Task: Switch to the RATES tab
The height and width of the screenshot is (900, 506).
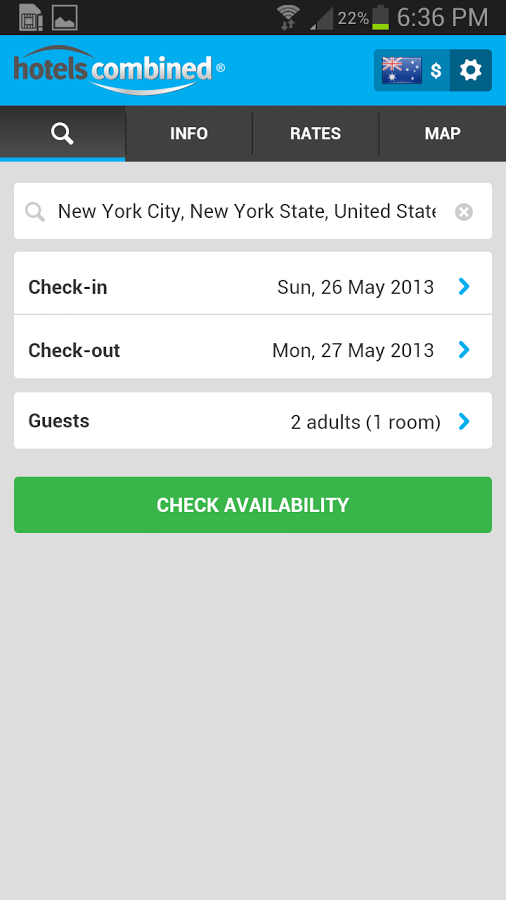Action: coord(316,134)
